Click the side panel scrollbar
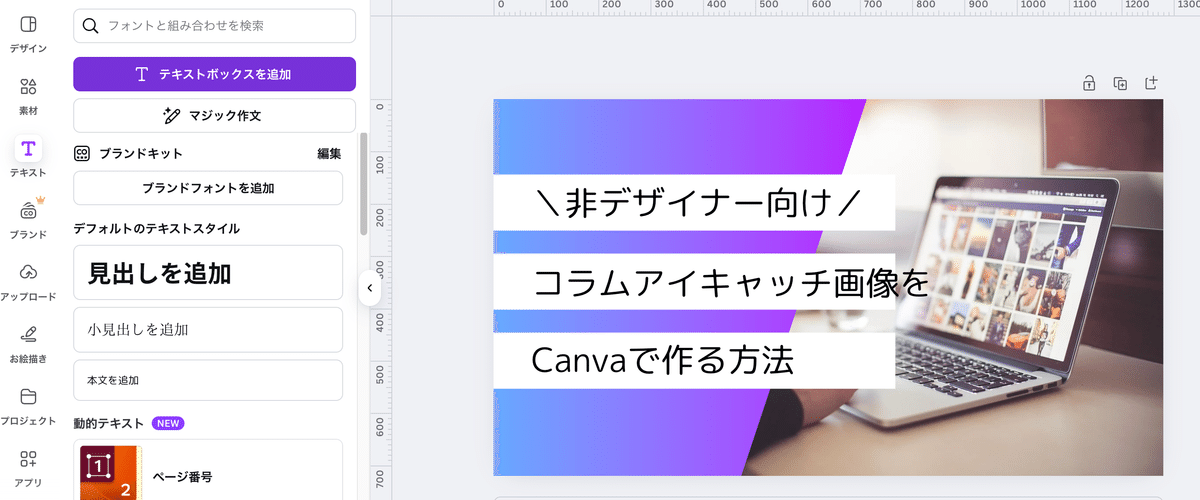Image resolution: width=1200 pixels, height=500 pixels. (x=363, y=185)
